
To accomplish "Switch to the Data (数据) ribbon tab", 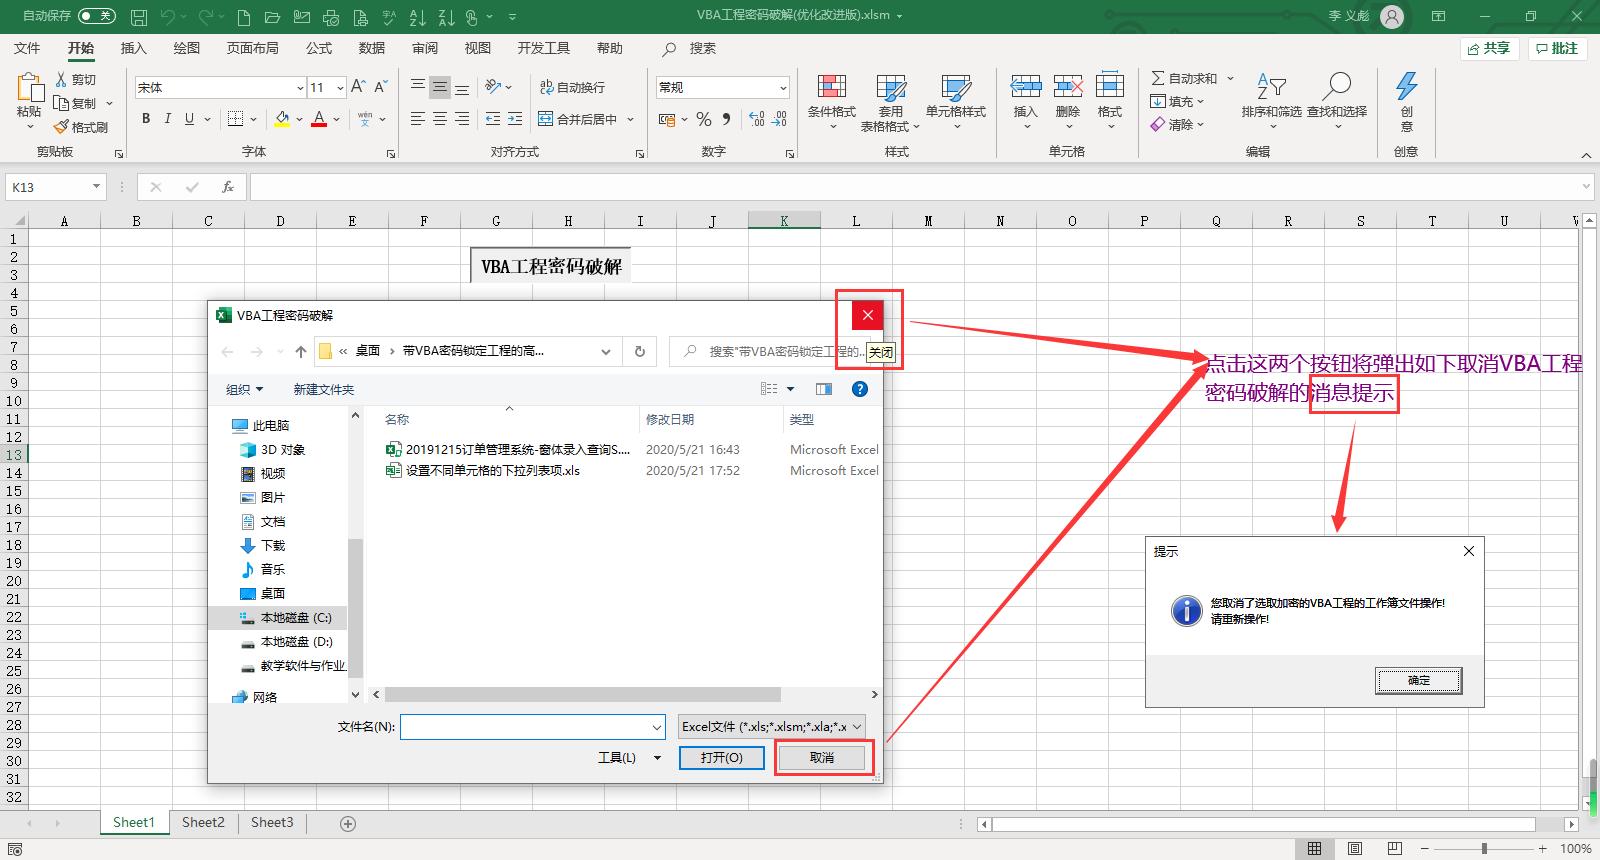I will tap(372, 48).
